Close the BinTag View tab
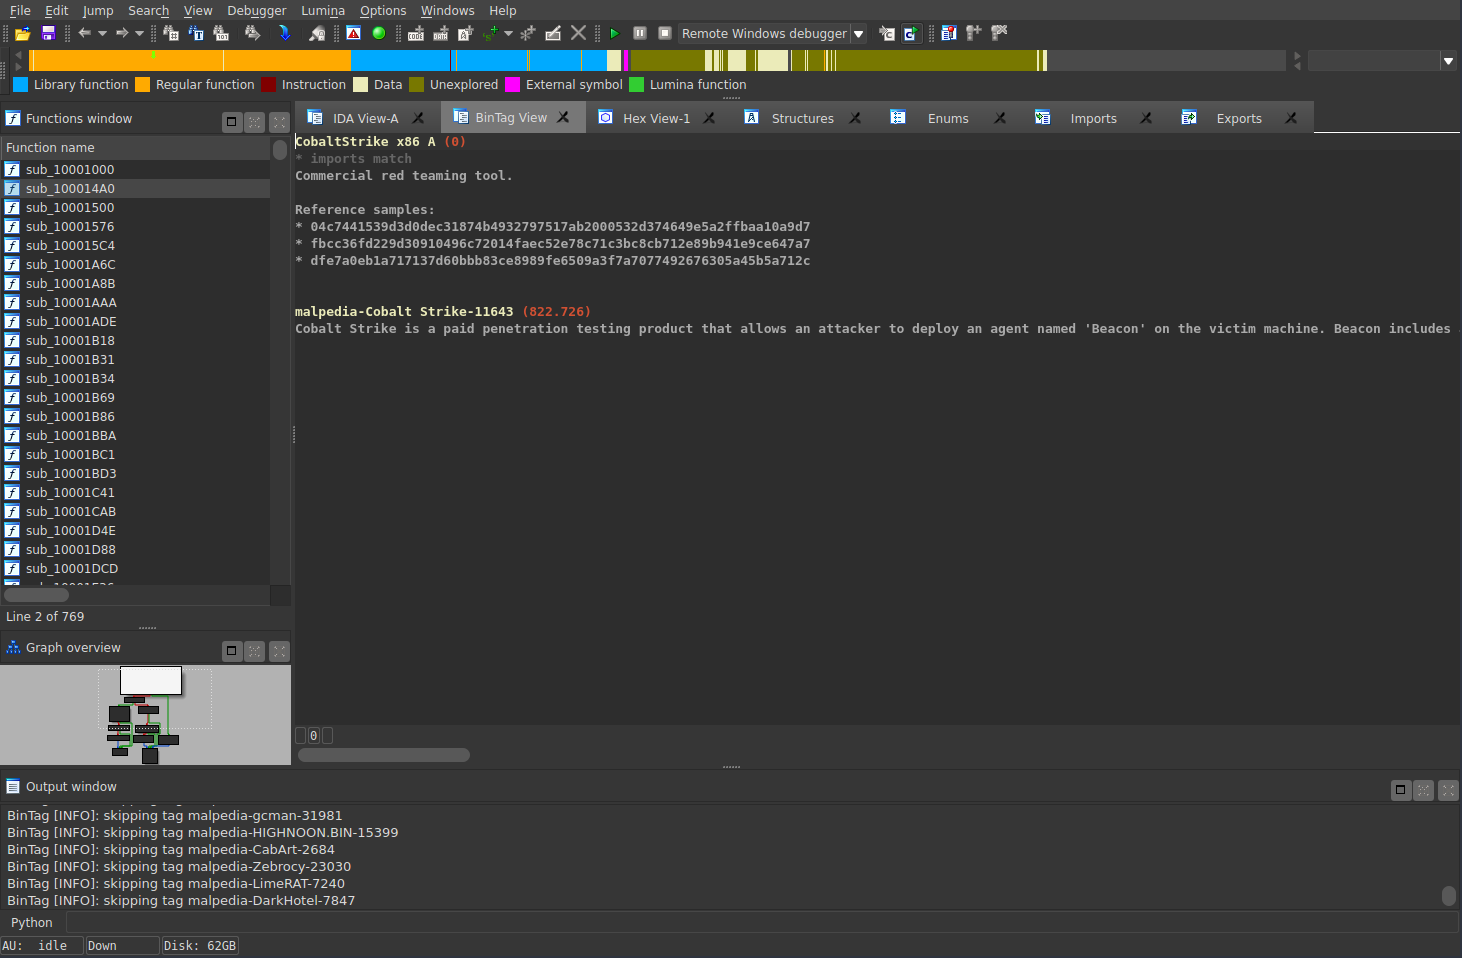 coord(563,117)
